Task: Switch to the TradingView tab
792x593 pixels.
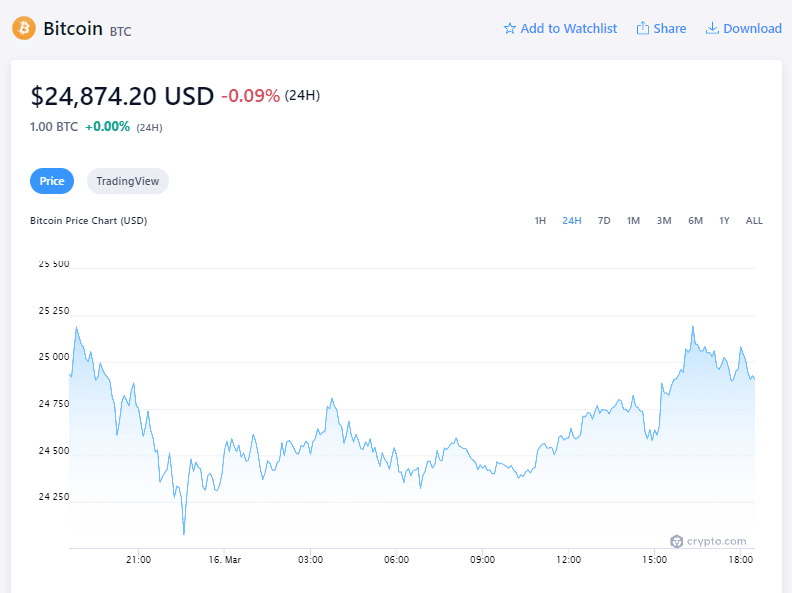Action: 128,181
